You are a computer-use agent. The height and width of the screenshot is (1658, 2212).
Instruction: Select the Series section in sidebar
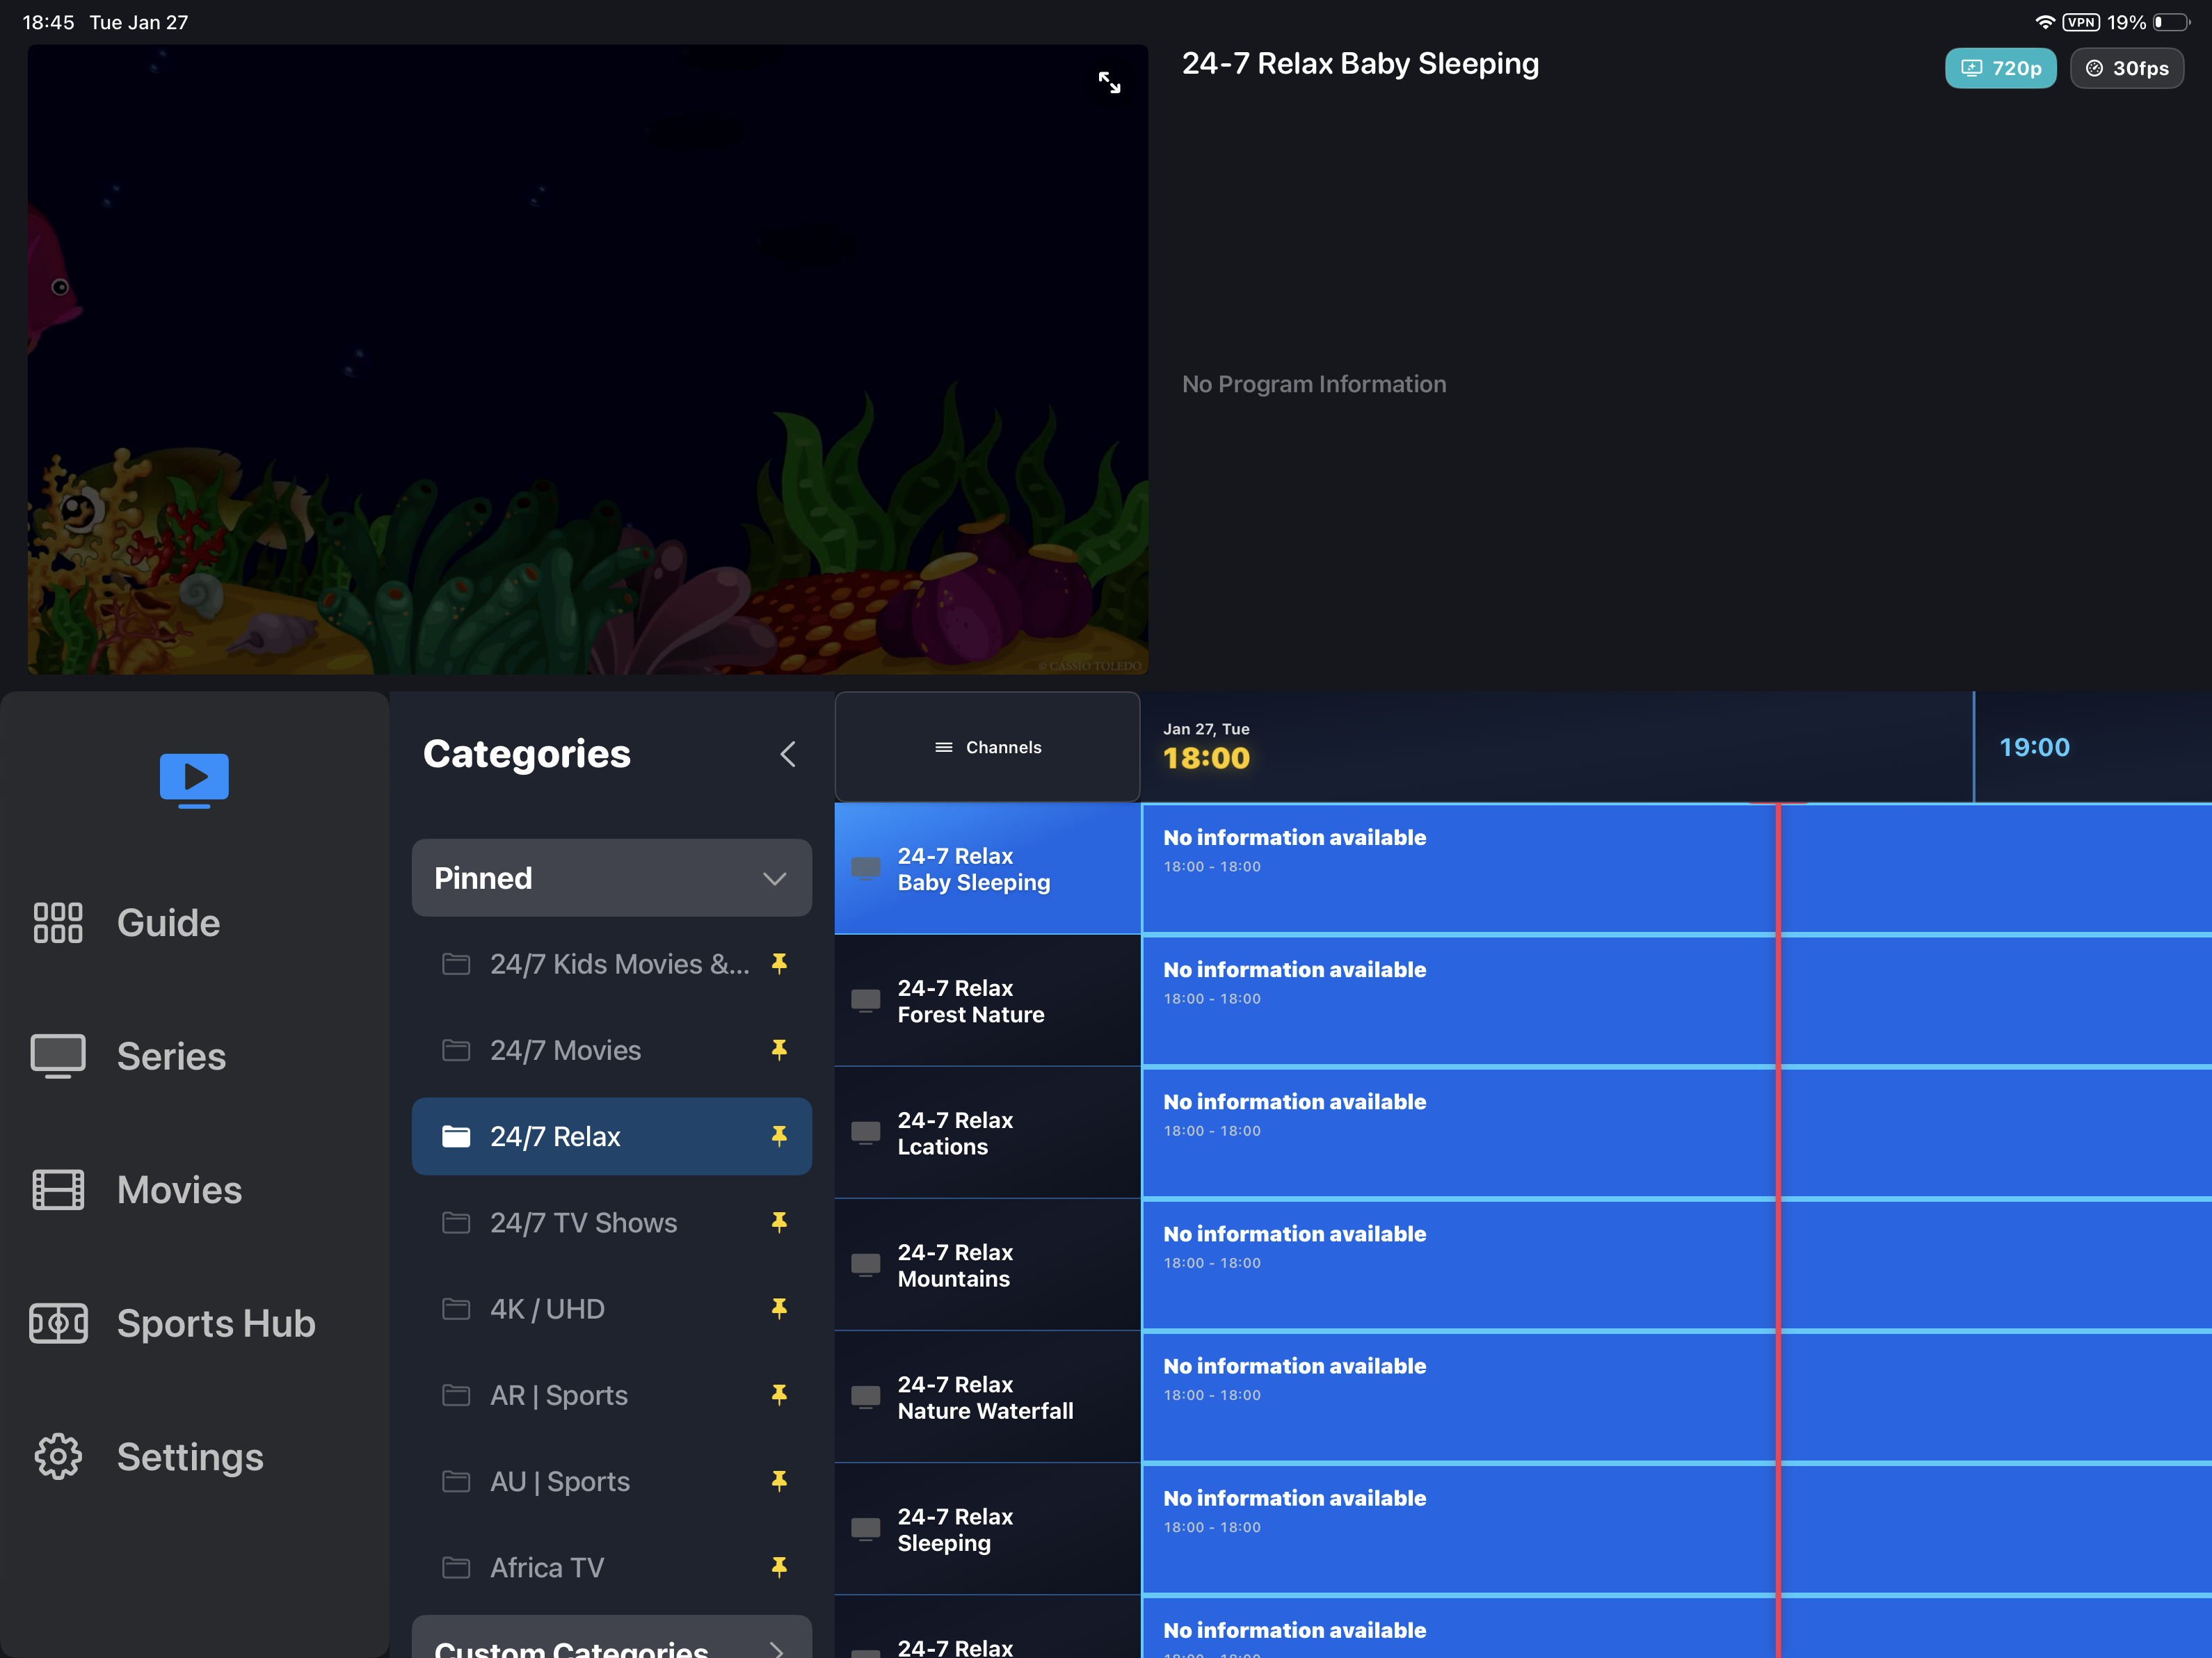(x=171, y=1055)
